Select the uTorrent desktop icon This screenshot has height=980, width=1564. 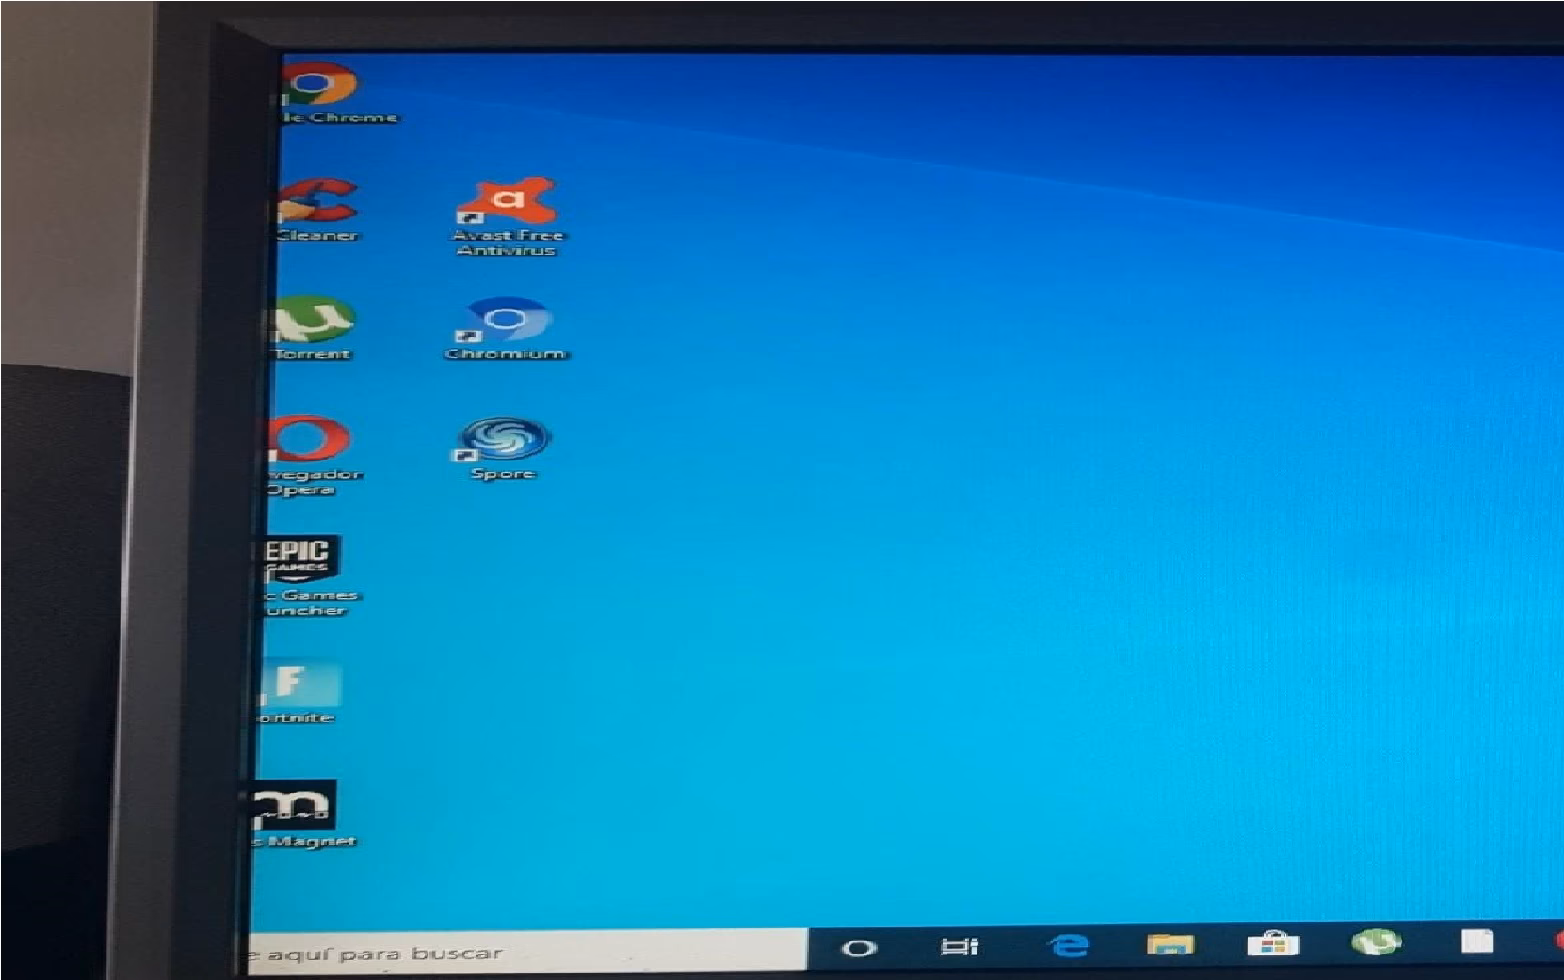[x=312, y=328]
